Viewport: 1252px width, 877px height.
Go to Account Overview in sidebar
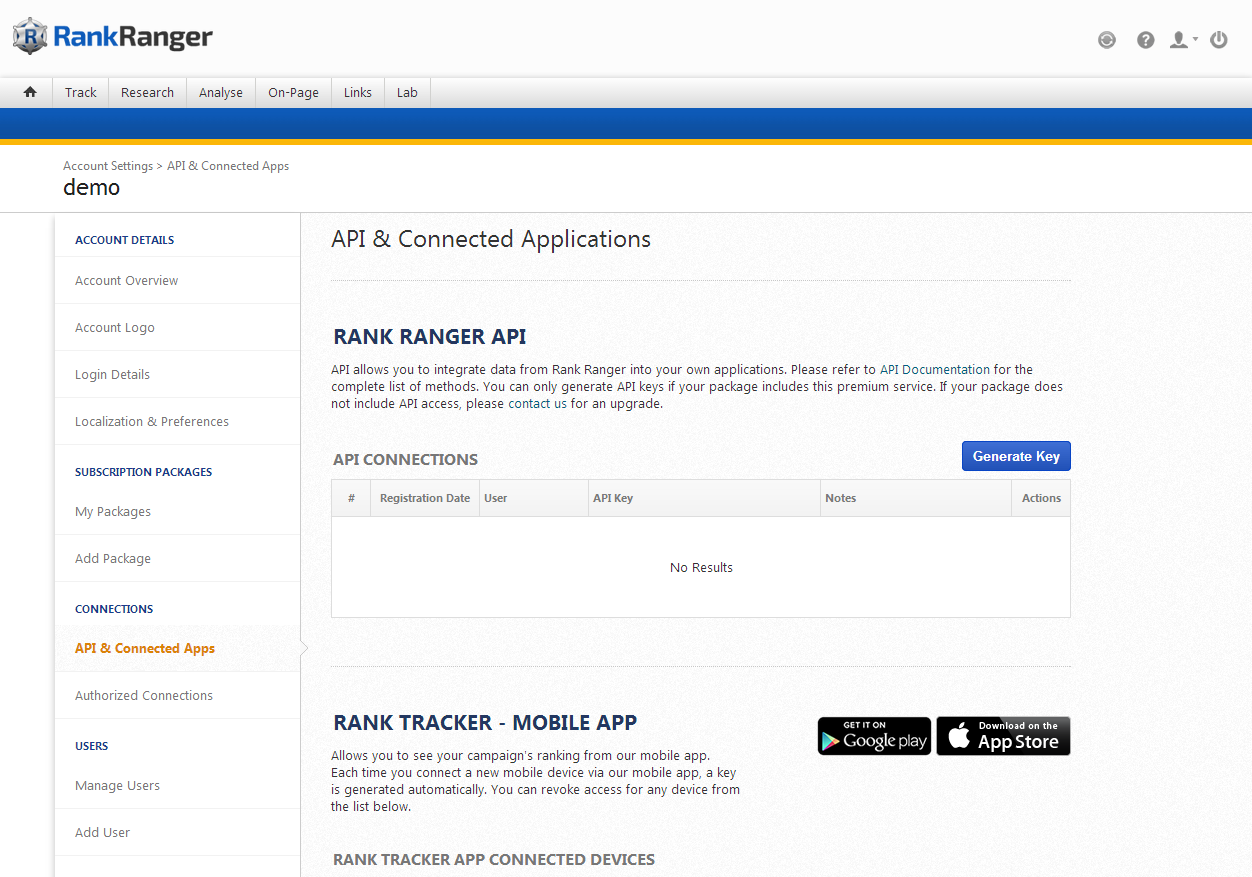click(x=127, y=280)
